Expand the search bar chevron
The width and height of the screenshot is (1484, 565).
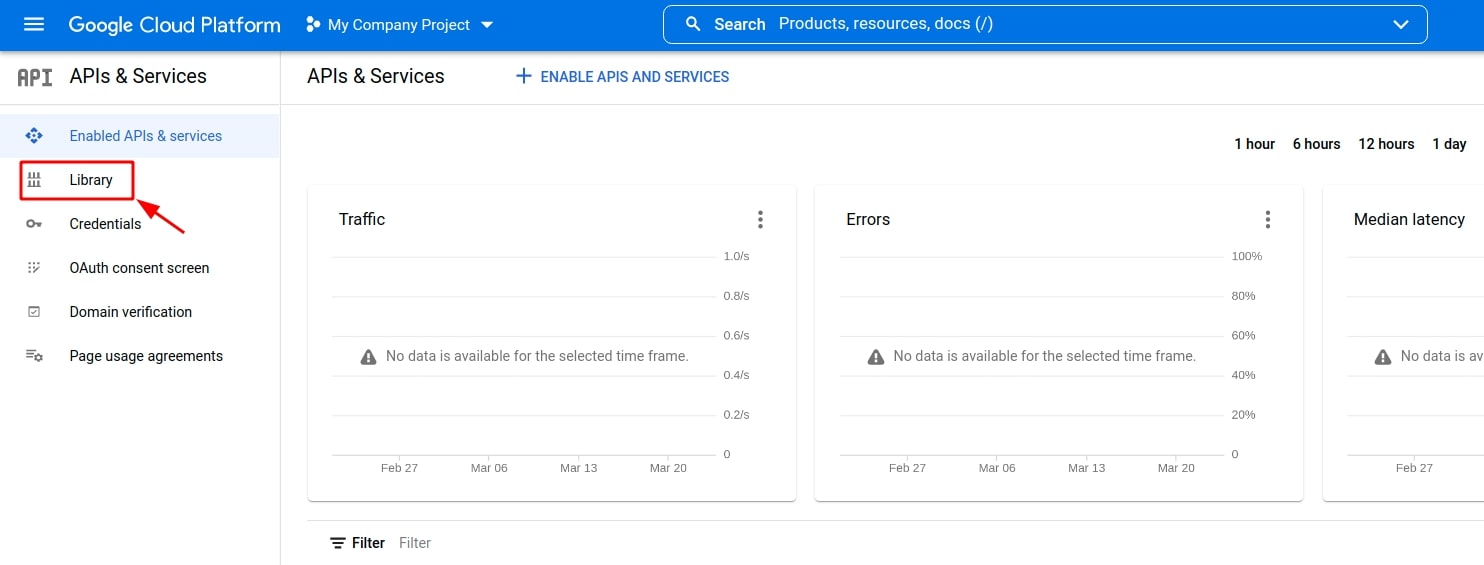click(x=1400, y=25)
